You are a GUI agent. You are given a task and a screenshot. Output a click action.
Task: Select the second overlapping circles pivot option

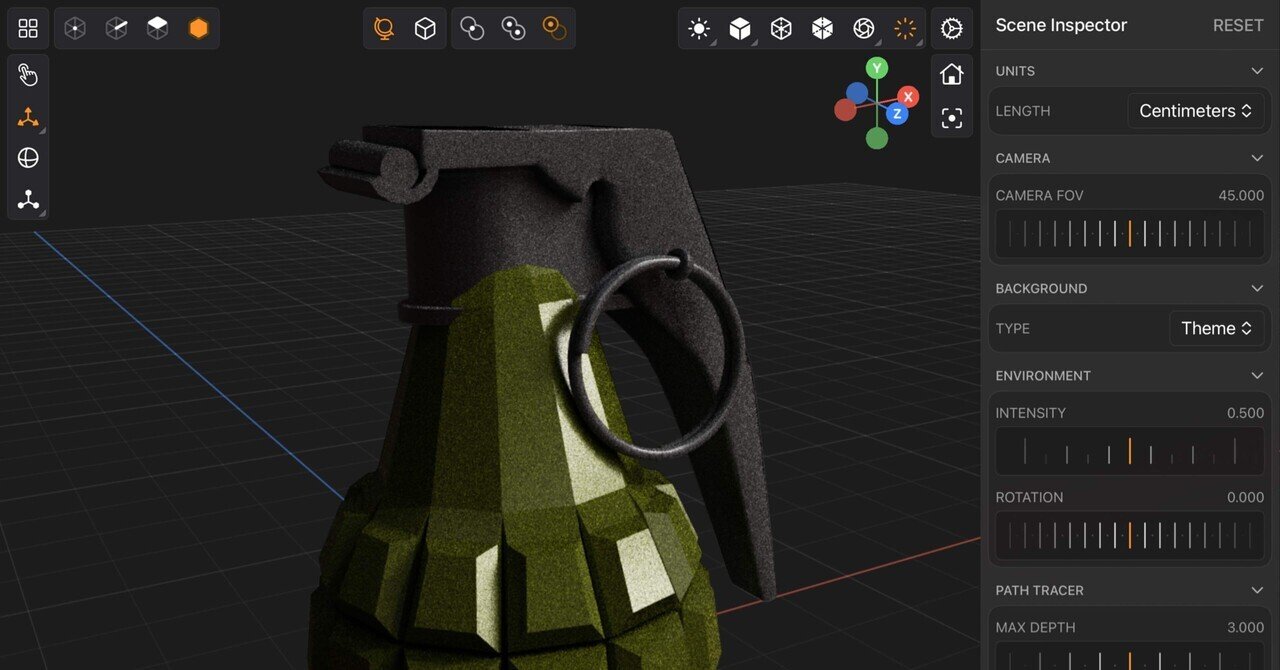point(513,29)
